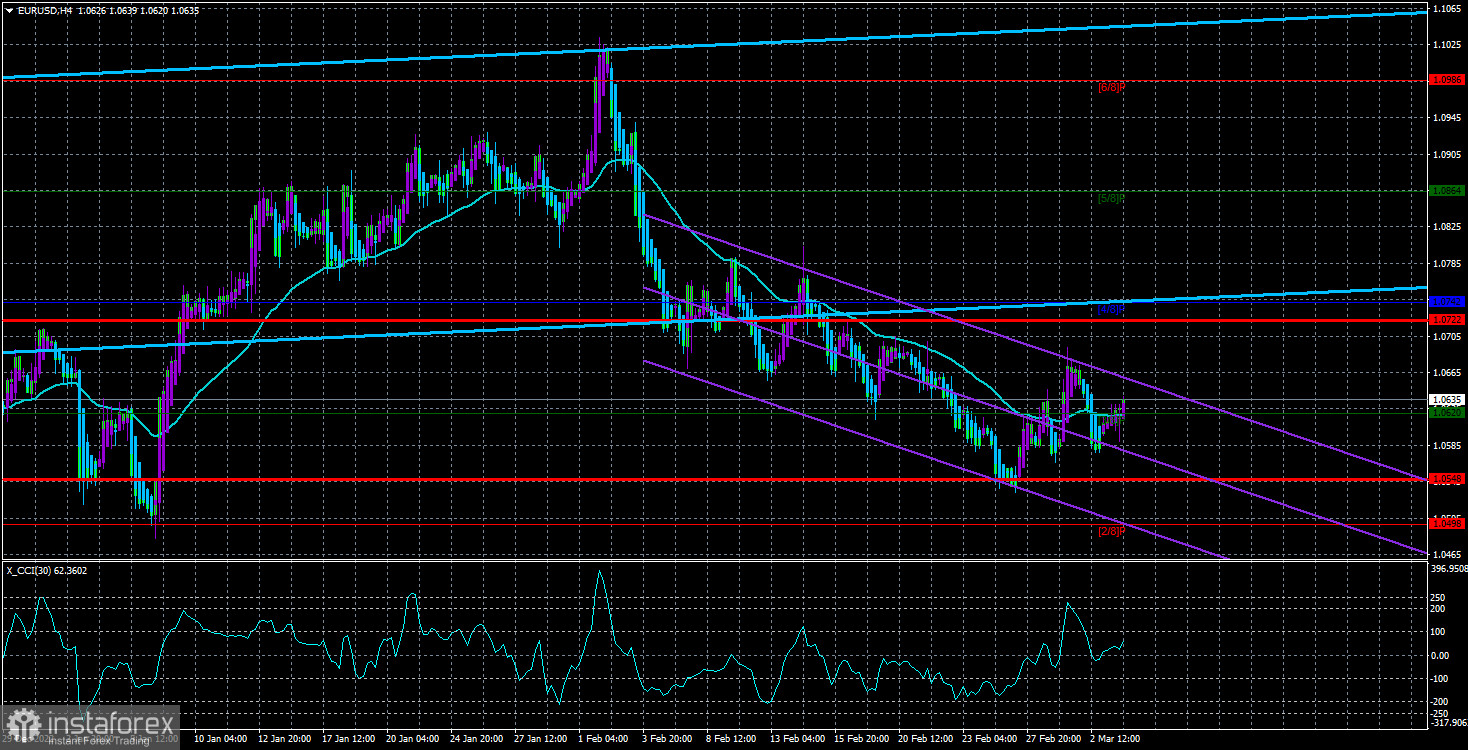Select the 1.0785 price scale value
The width and height of the screenshot is (1468, 750).
pyautogui.click(x=1446, y=263)
